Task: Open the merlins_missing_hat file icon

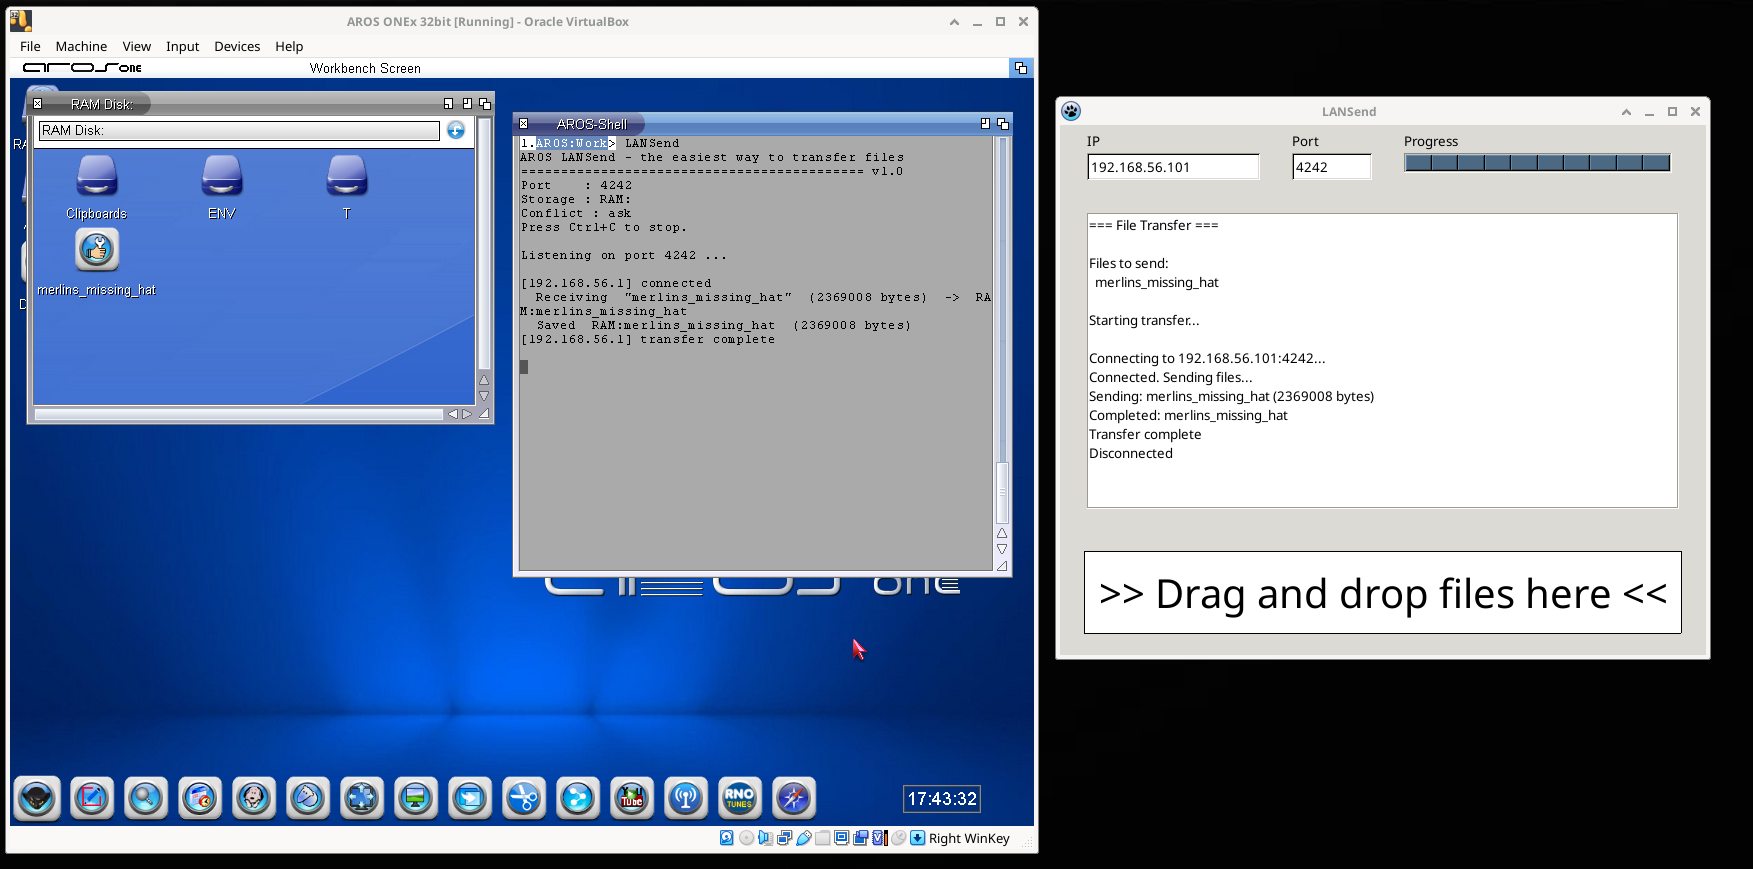Action: (97, 251)
